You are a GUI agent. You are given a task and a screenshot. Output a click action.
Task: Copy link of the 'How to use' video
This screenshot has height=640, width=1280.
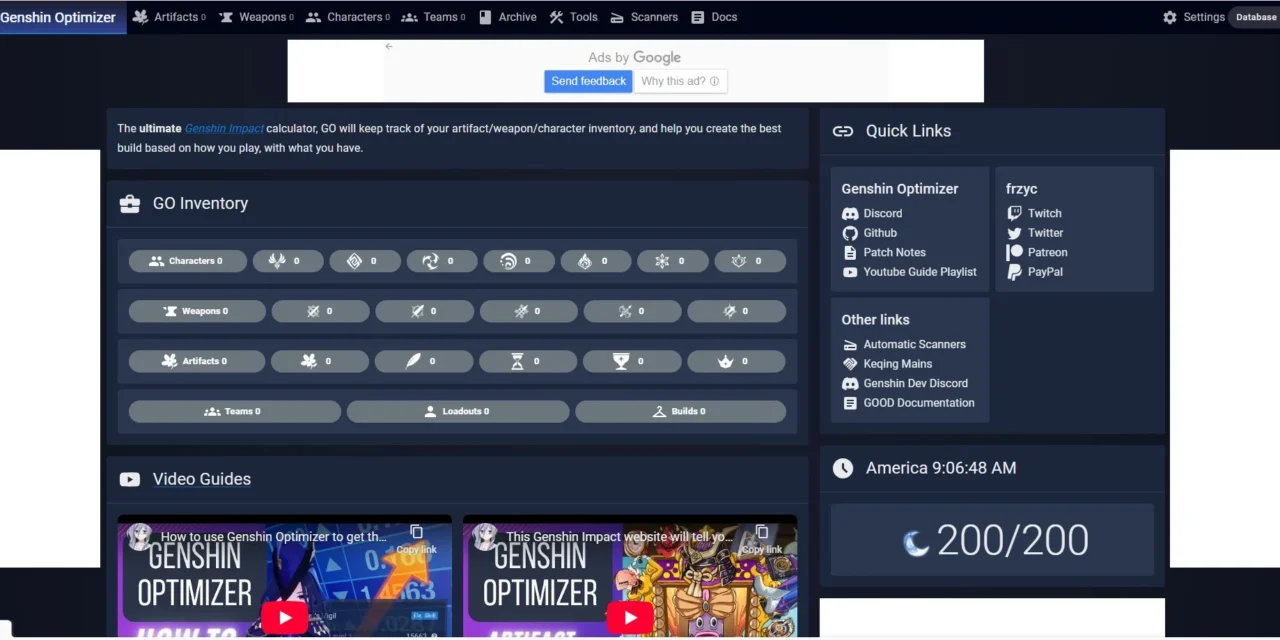click(x=417, y=539)
